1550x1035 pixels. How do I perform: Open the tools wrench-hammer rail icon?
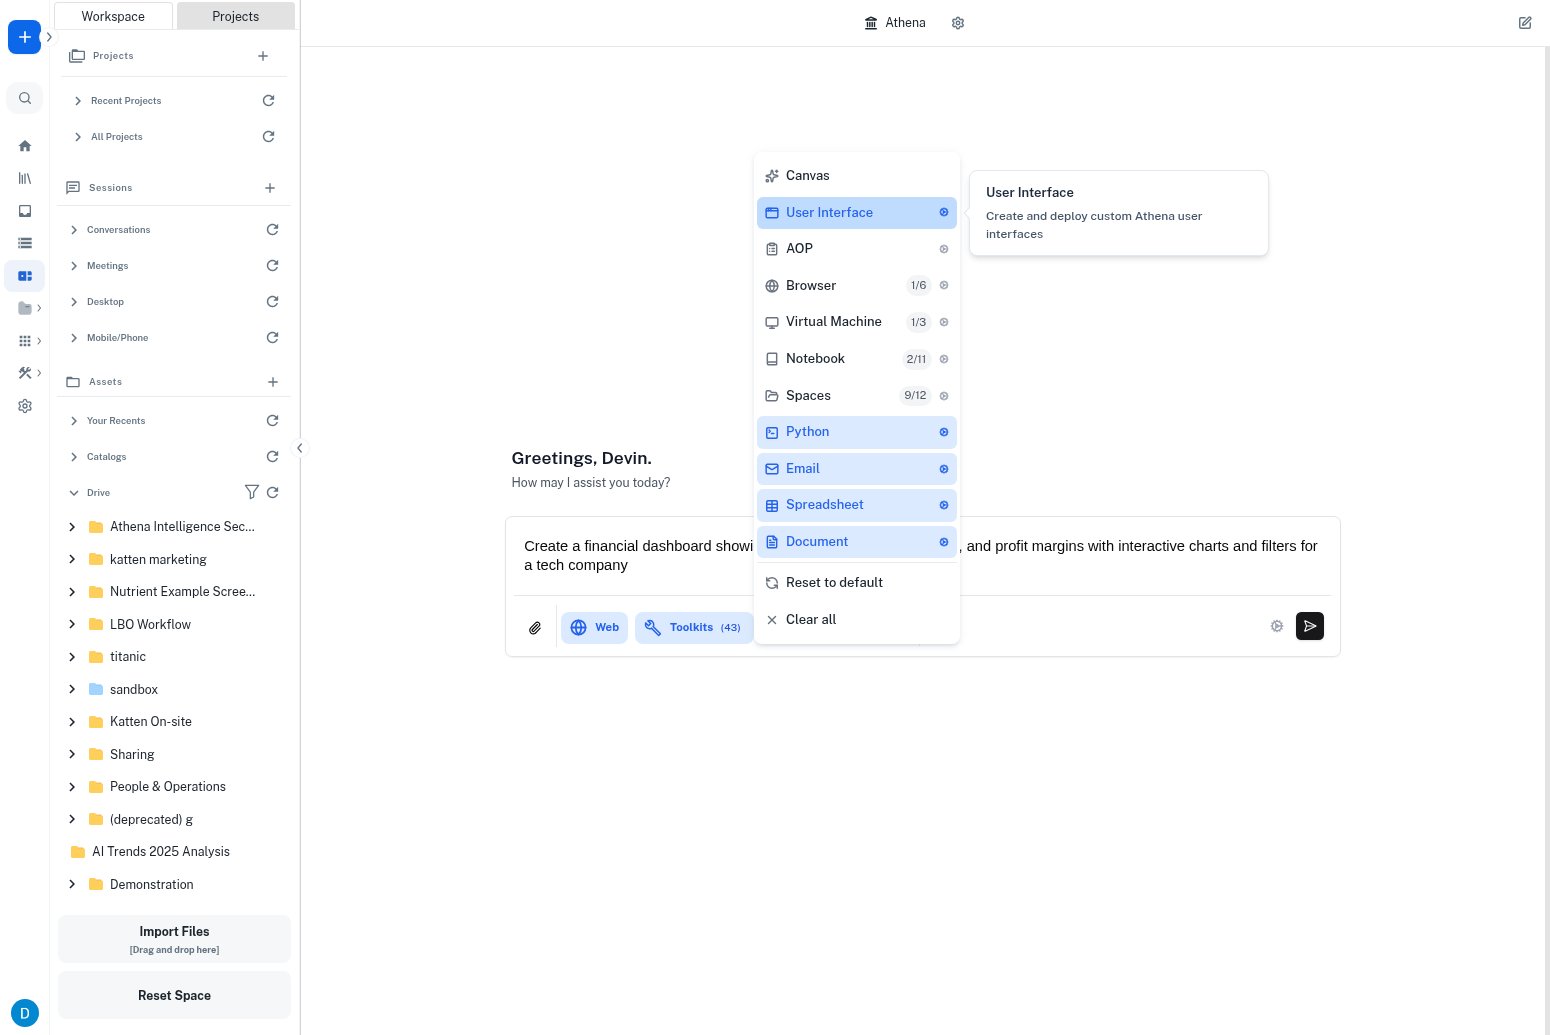25,373
